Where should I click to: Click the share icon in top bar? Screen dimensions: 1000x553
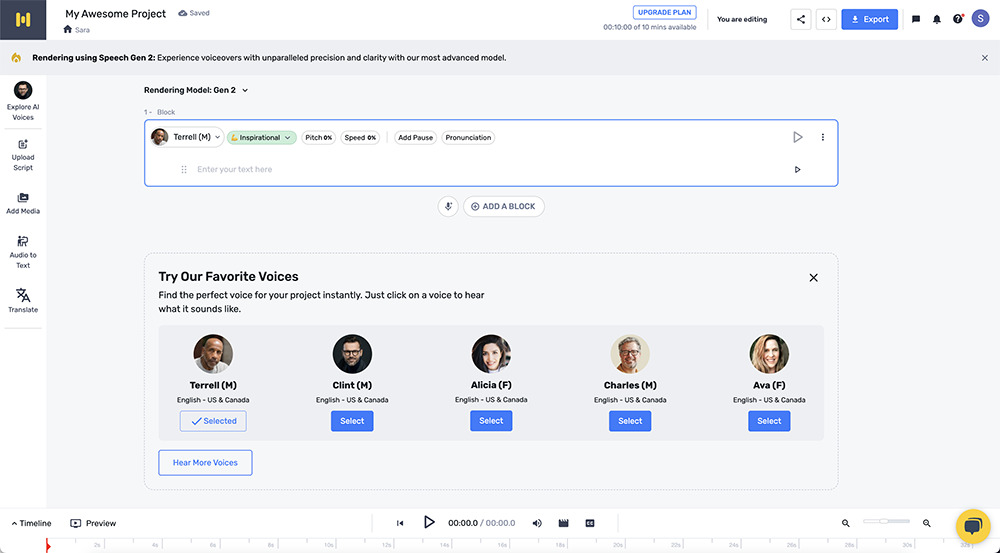(x=800, y=19)
